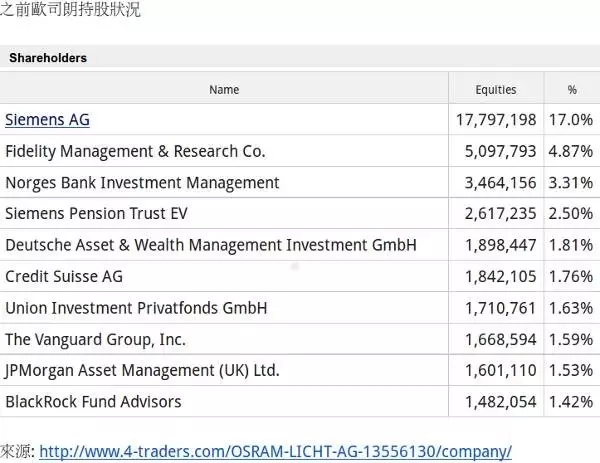Sort by the Equities column header
Screen dimensions: 600x463
[x=496, y=90]
